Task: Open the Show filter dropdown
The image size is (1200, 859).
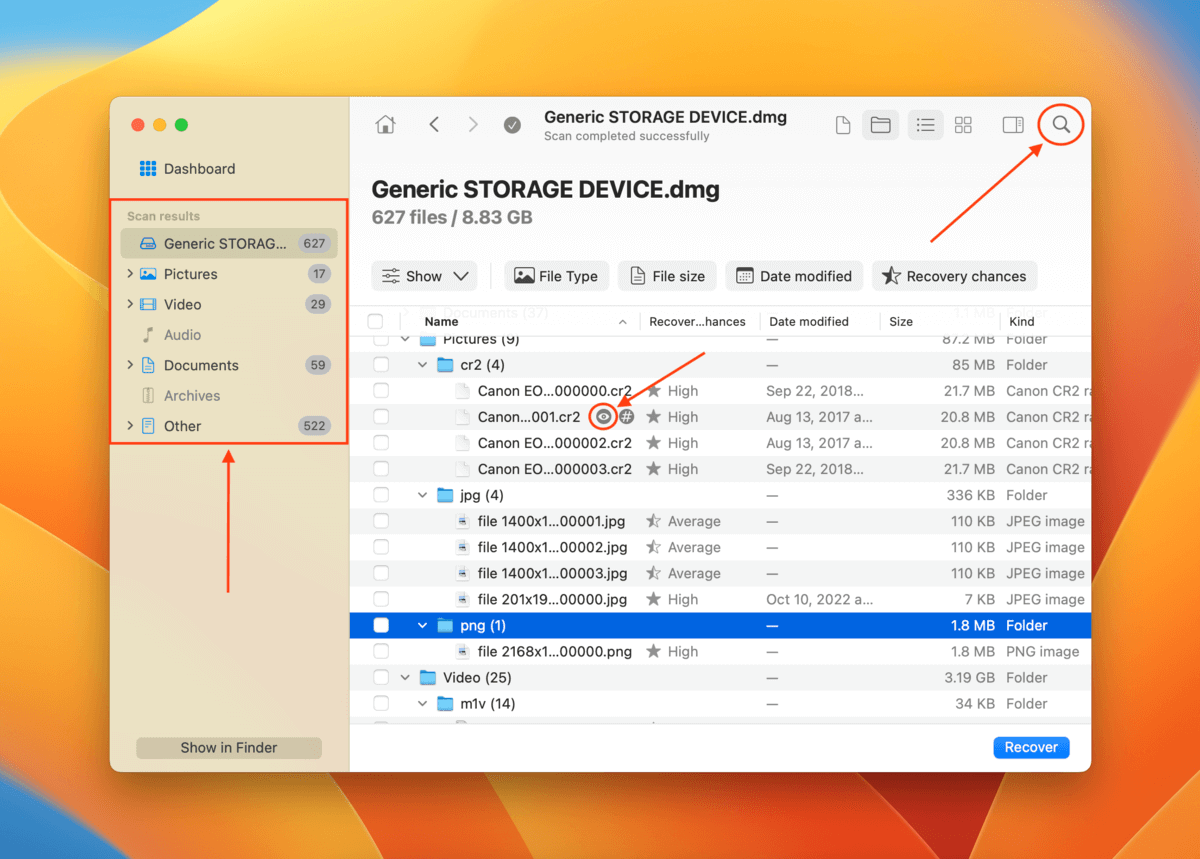Action: click(x=424, y=276)
